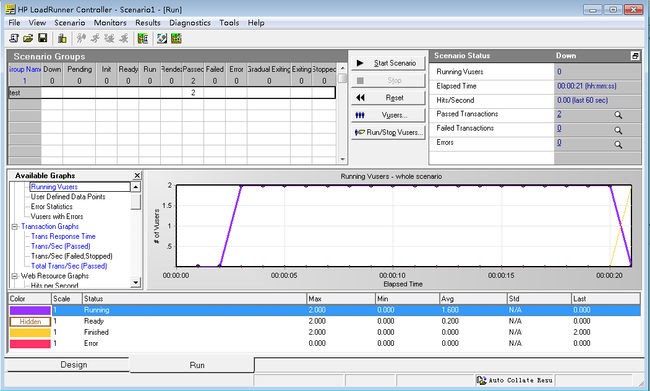Open the Monitors menu
The width and height of the screenshot is (650, 391).
(110, 23)
